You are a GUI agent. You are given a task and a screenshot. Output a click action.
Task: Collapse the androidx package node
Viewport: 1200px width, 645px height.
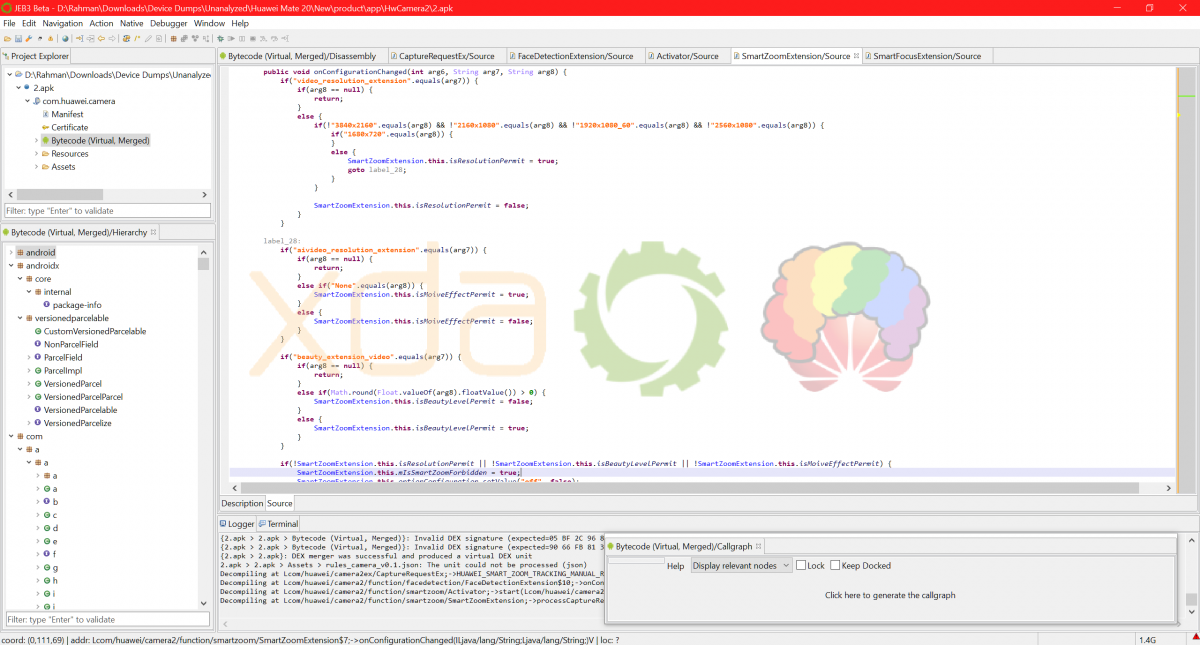10,266
